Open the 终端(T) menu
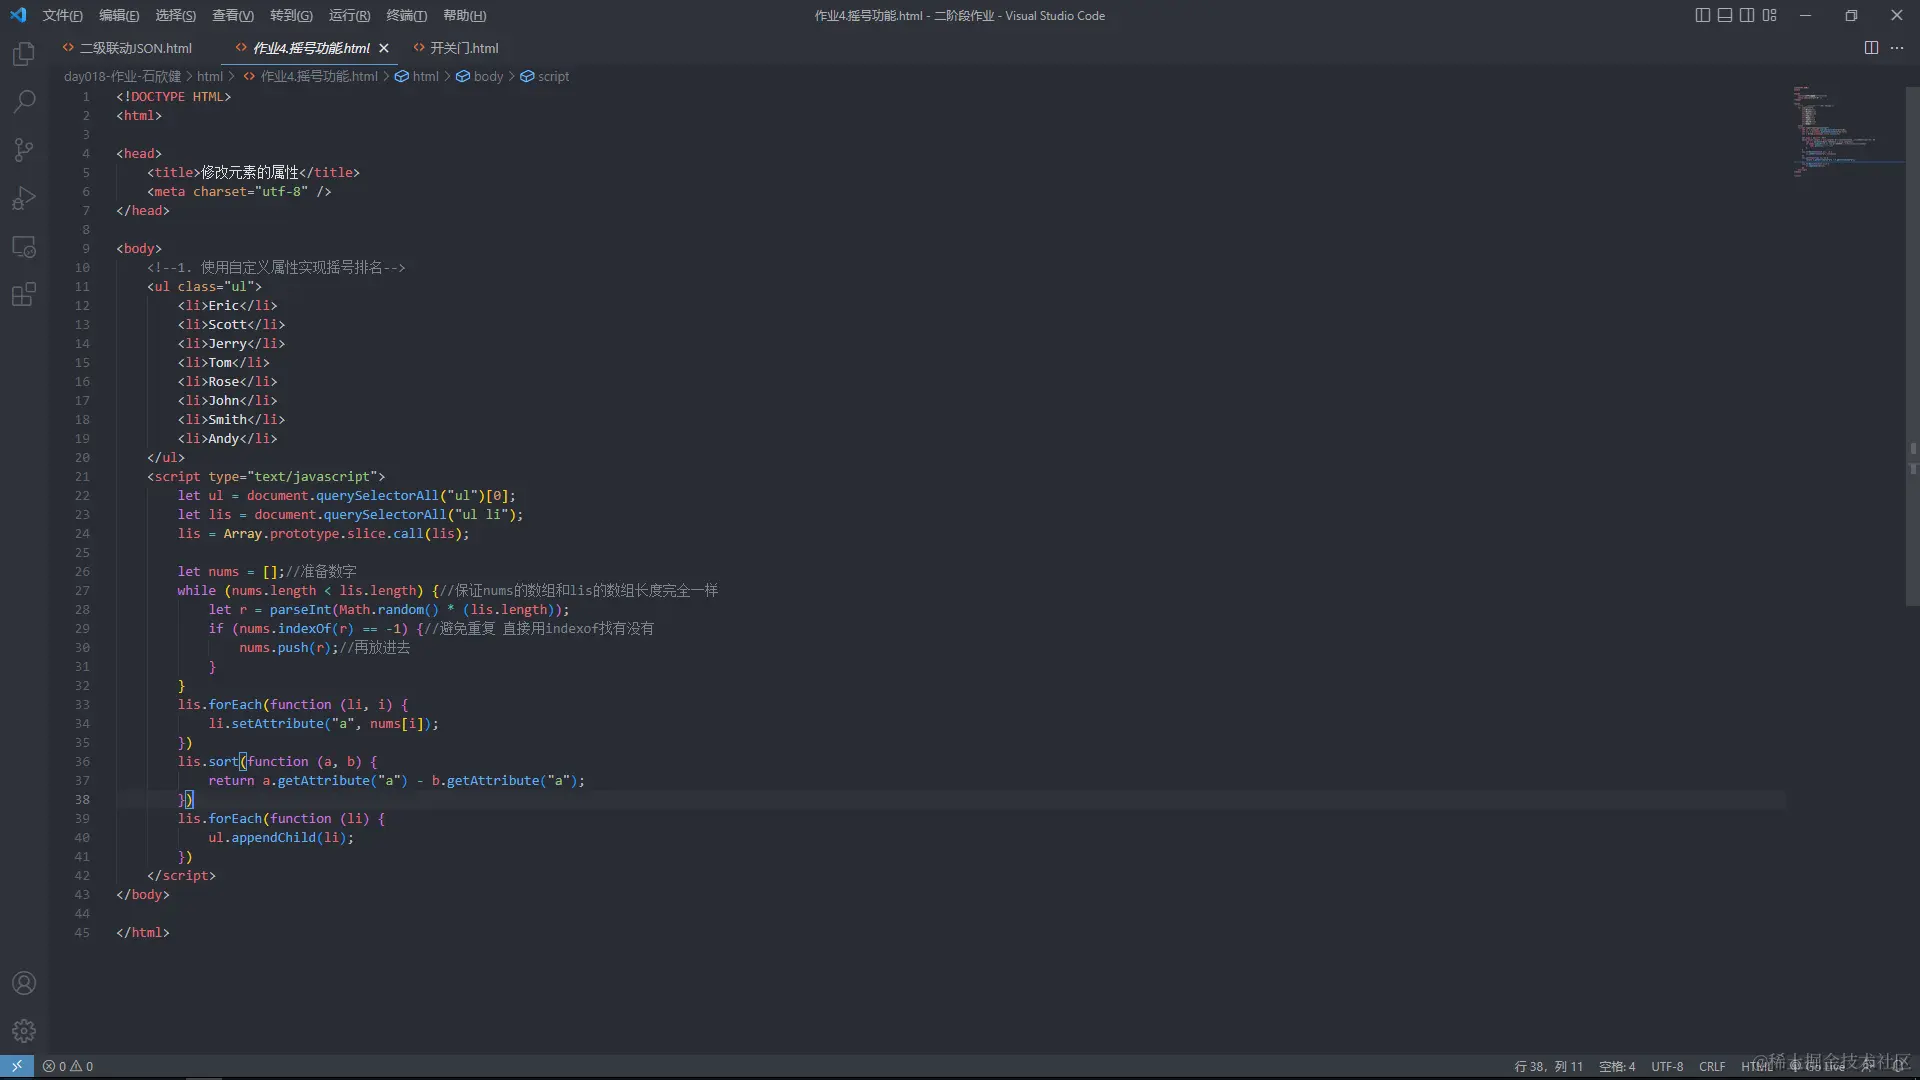1920x1080 pixels. pos(406,15)
